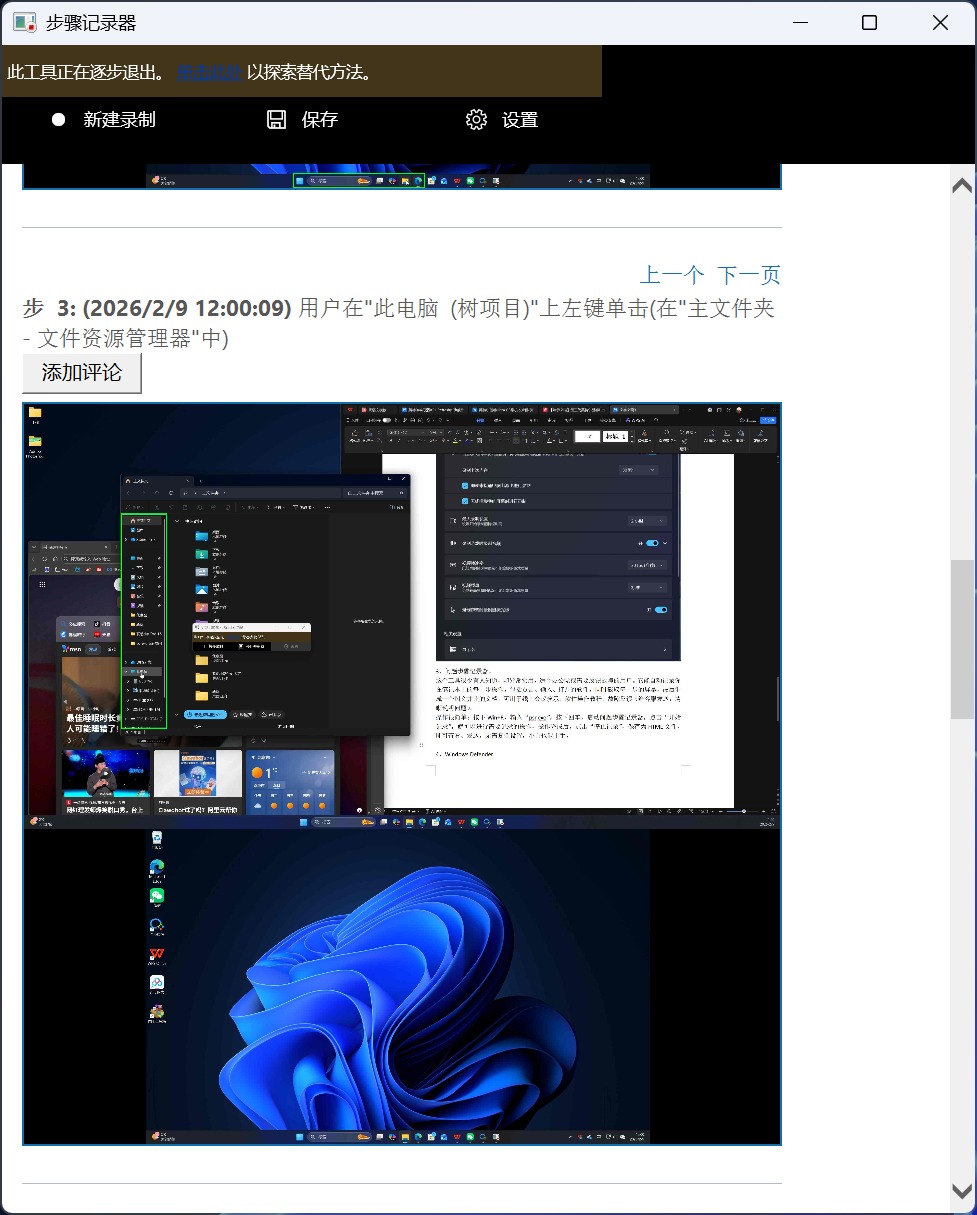The height and width of the screenshot is (1215, 977).
Task: Save the recording using 保存
Action: click(x=320, y=119)
